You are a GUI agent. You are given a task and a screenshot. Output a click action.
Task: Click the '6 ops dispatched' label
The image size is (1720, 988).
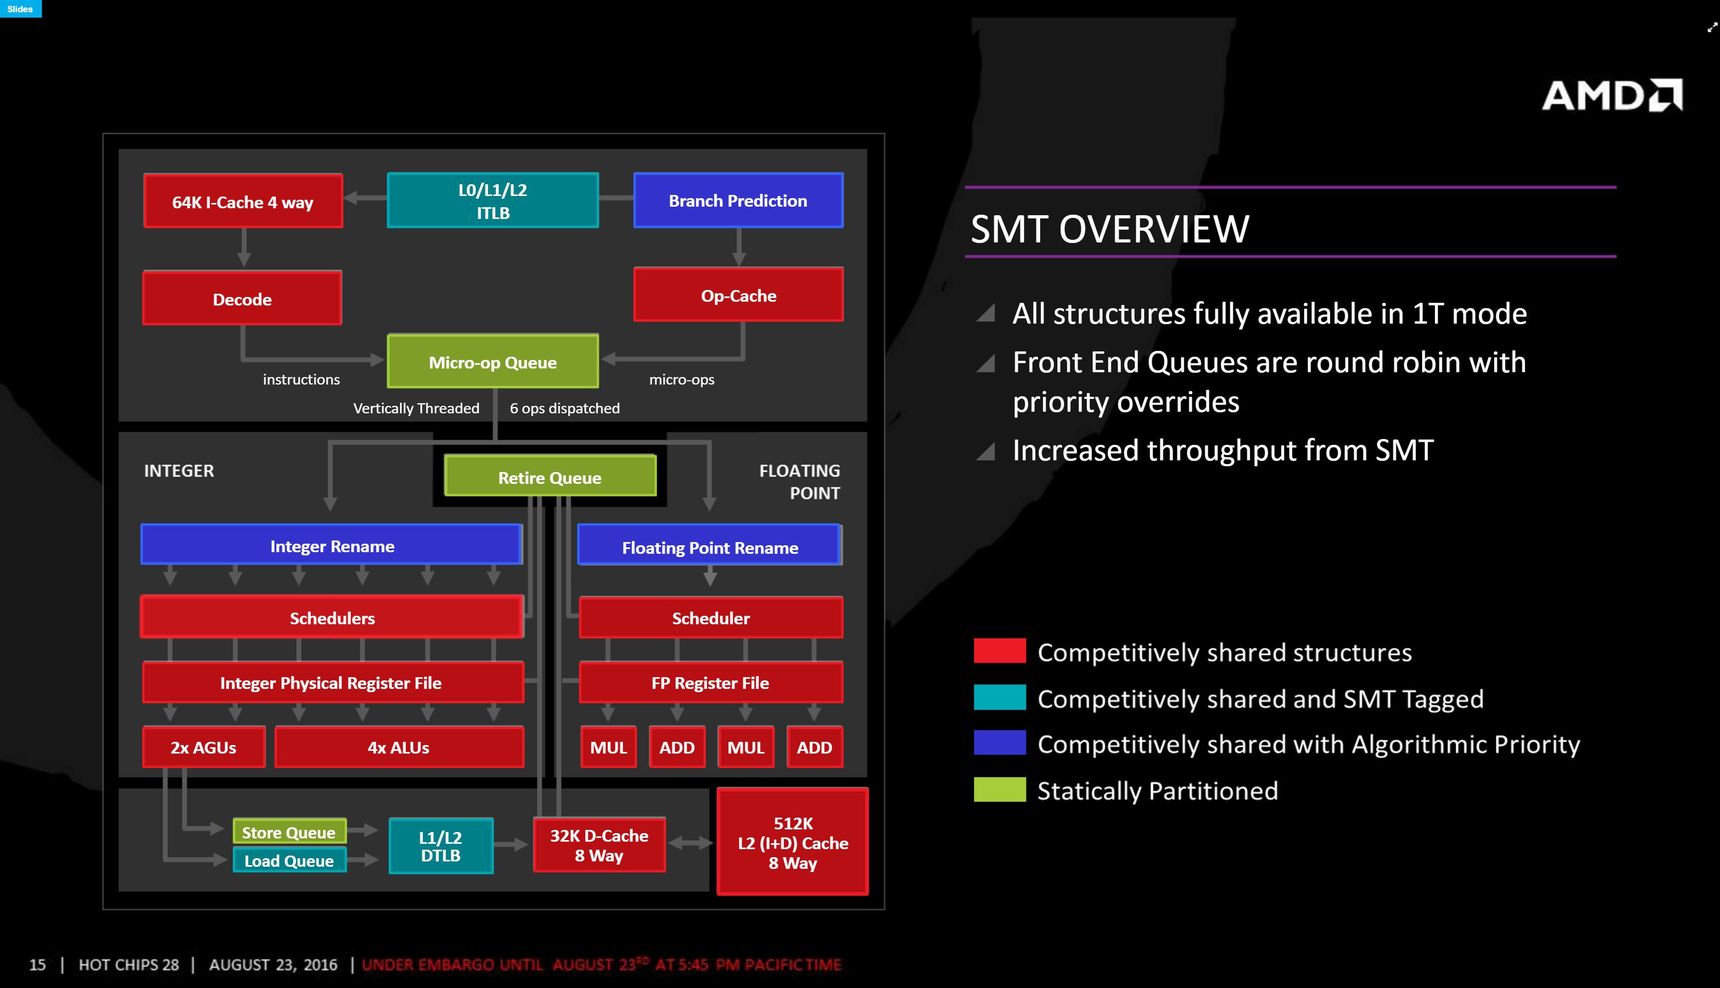coord(565,408)
